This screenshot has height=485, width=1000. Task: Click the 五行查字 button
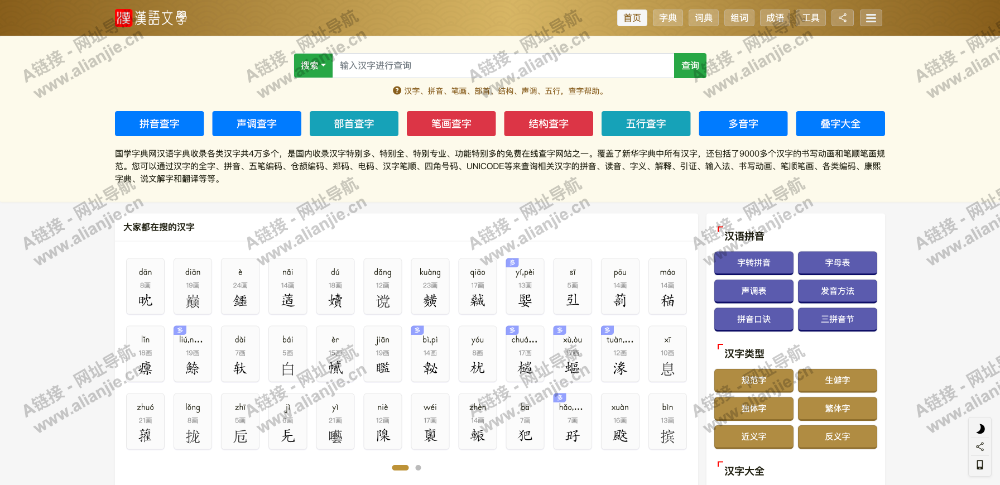(646, 124)
